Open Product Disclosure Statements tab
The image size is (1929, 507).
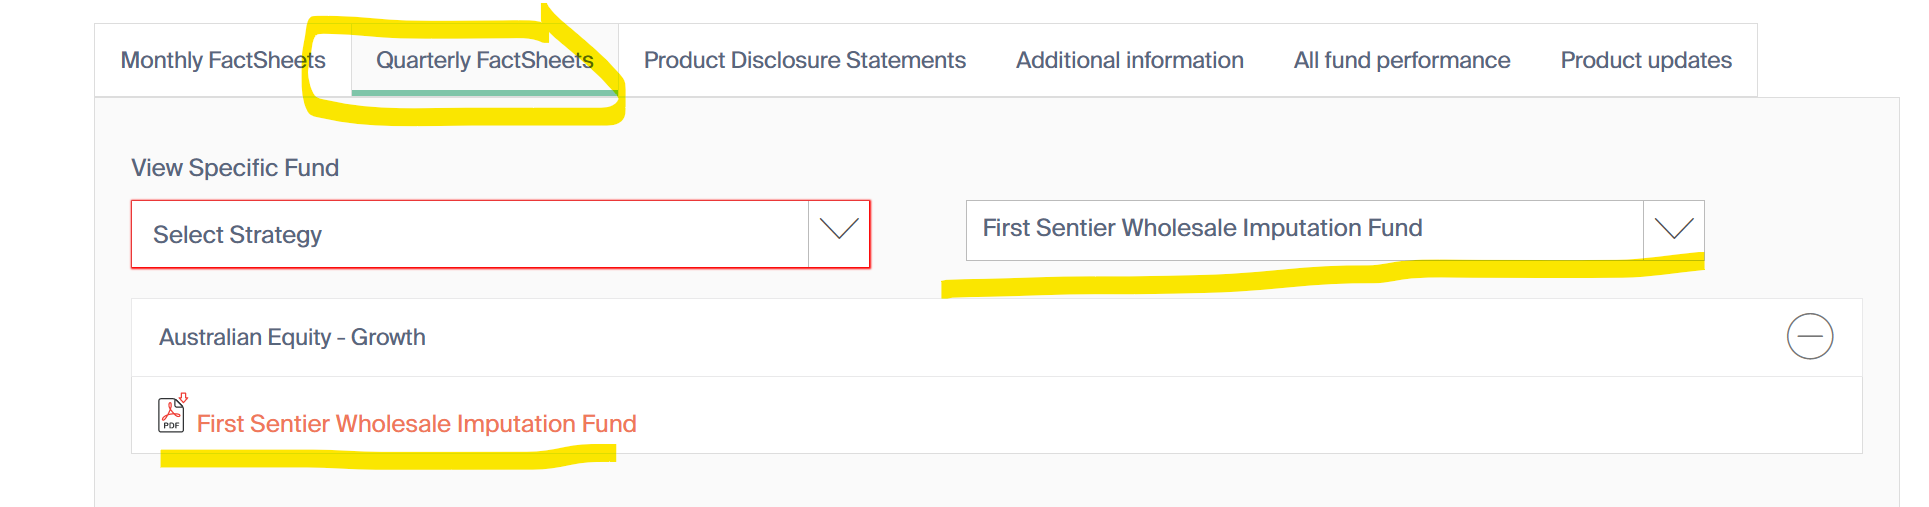coord(804,61)
